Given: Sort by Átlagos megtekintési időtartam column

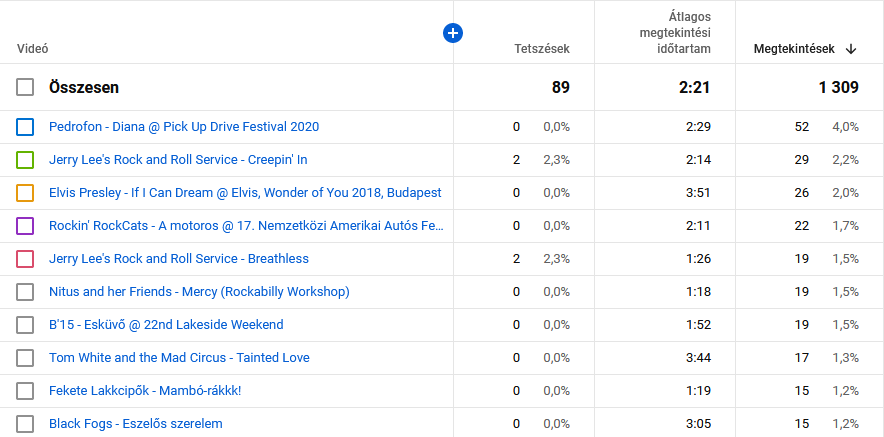Looking at the screenshot, I should 676,33.
